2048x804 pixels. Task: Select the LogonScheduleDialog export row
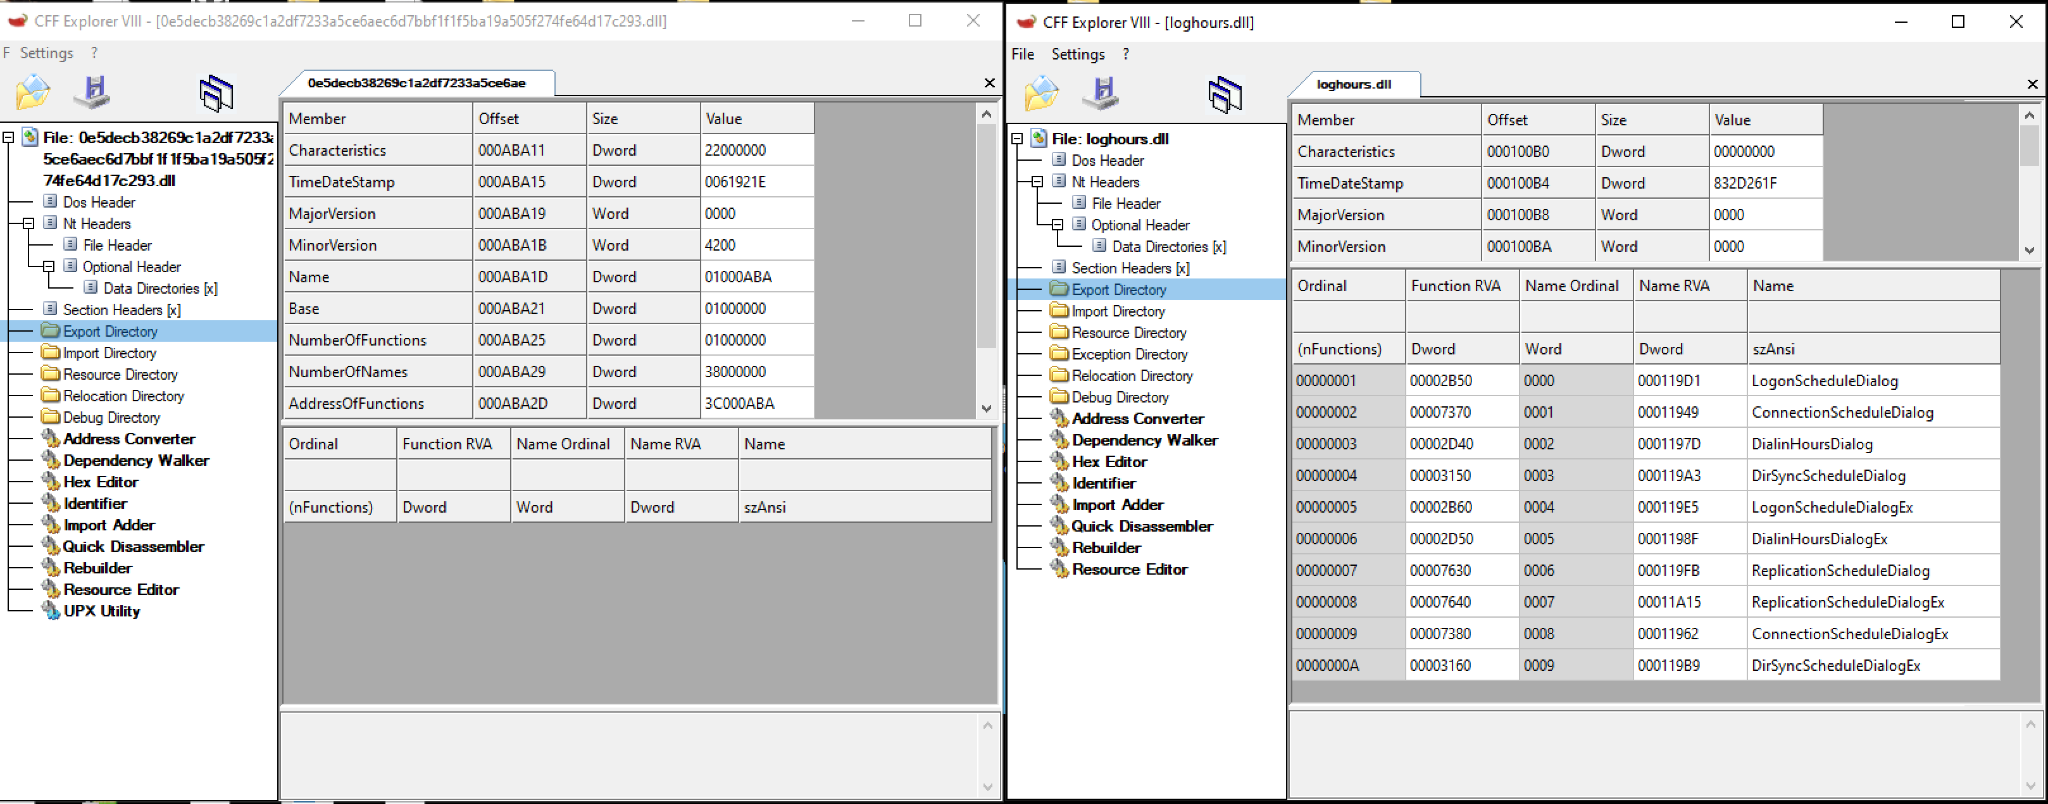pos(1645,380)
